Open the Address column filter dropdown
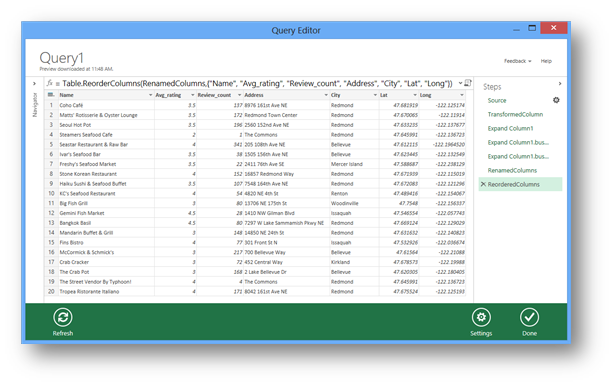This screenshot has width=613, height=386. [x=326, y=95]
